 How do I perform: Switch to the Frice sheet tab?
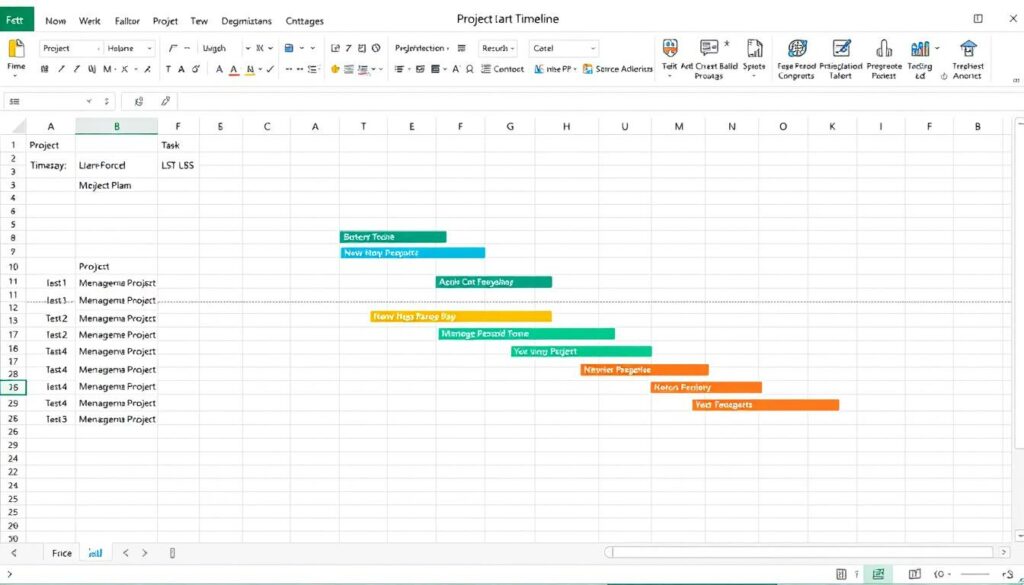(x=61, y=553)
